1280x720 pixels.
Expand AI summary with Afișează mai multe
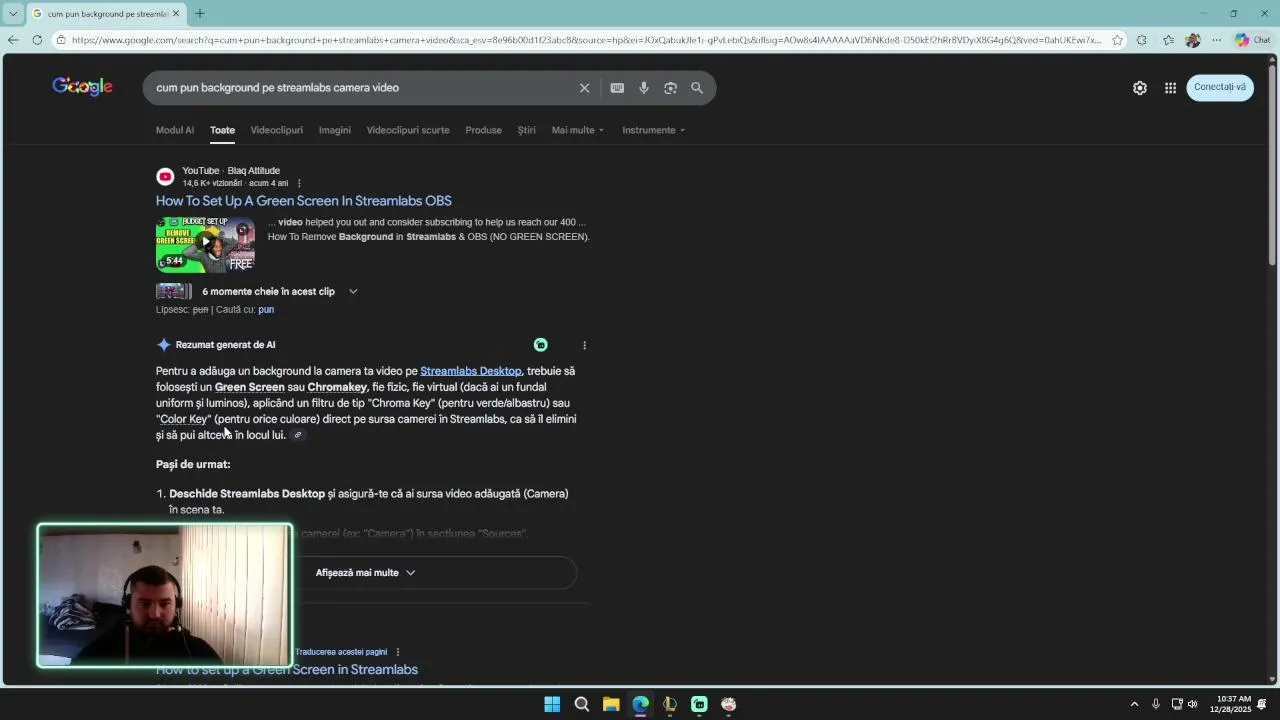[x=366, y=573]
